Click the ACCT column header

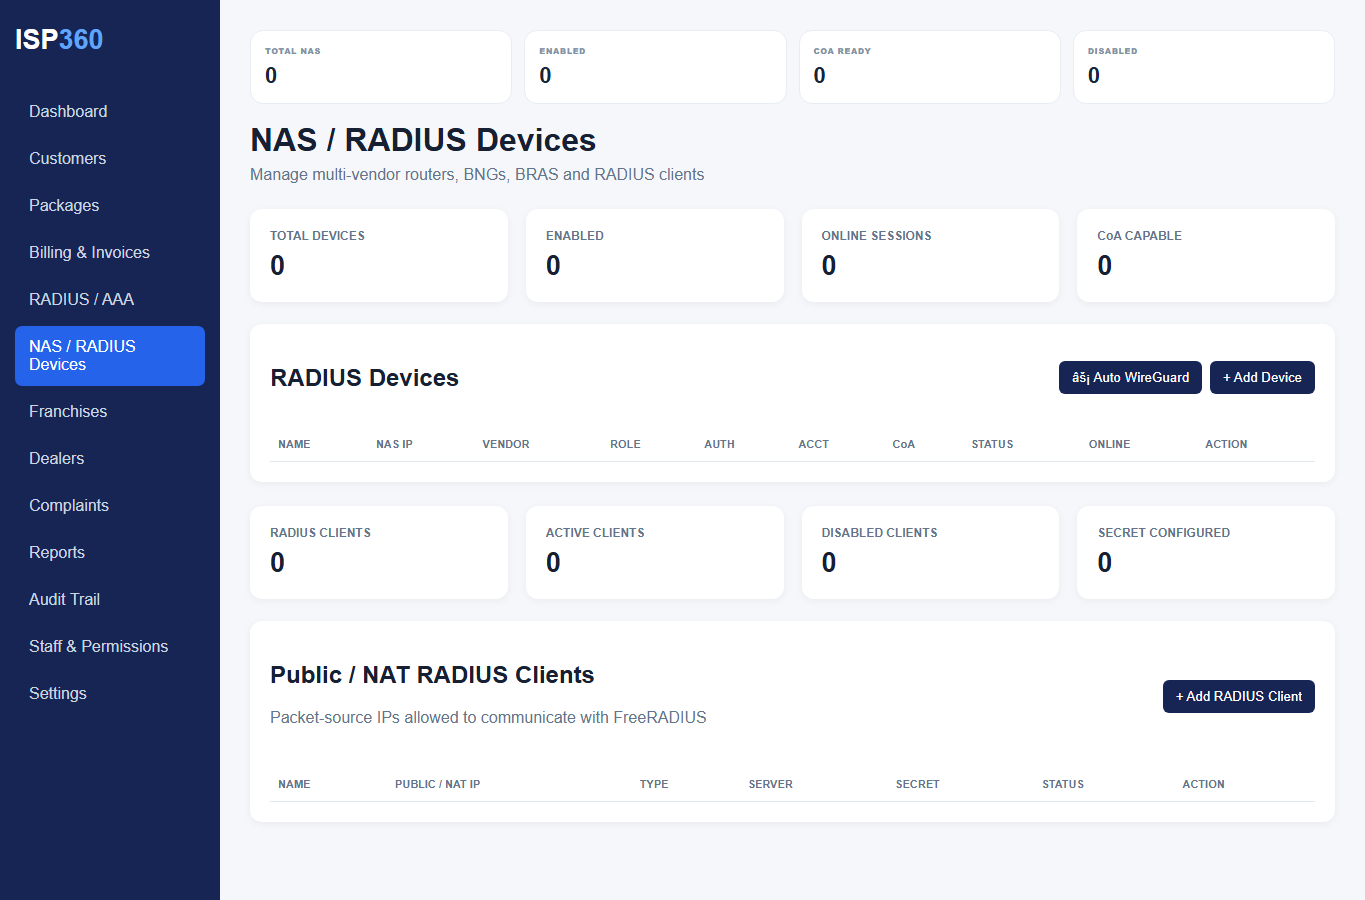tap(813, 444)
